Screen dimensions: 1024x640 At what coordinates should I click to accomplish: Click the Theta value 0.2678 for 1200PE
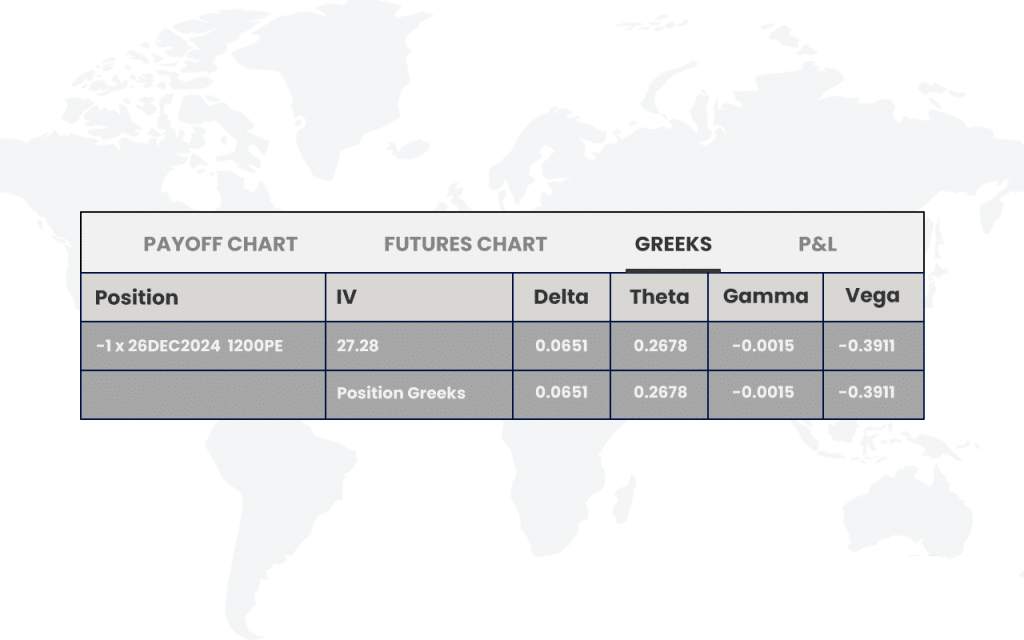658,346
